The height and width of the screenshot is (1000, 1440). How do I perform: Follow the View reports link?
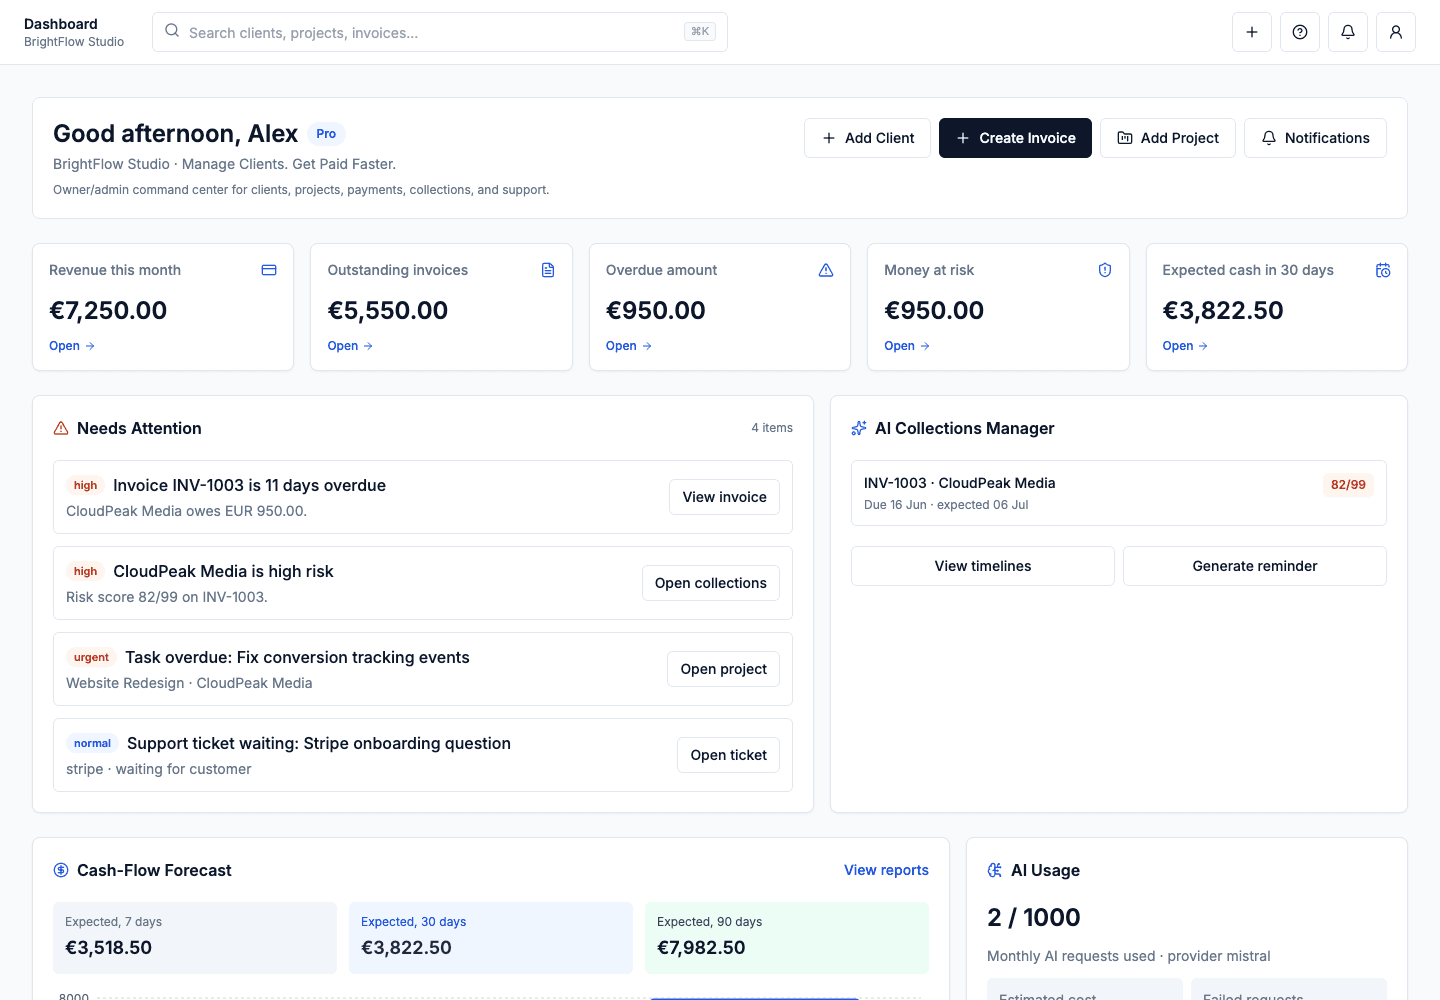[x=886, y=870]
